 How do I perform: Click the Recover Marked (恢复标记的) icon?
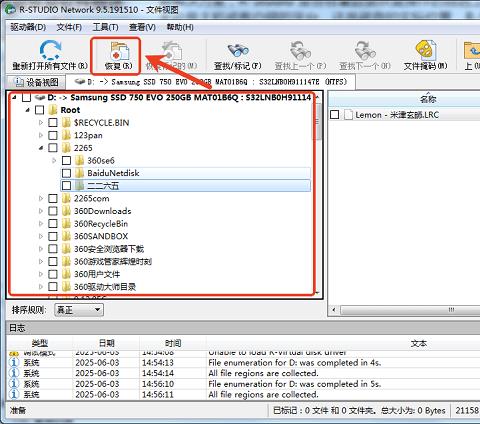pos(172,51)
